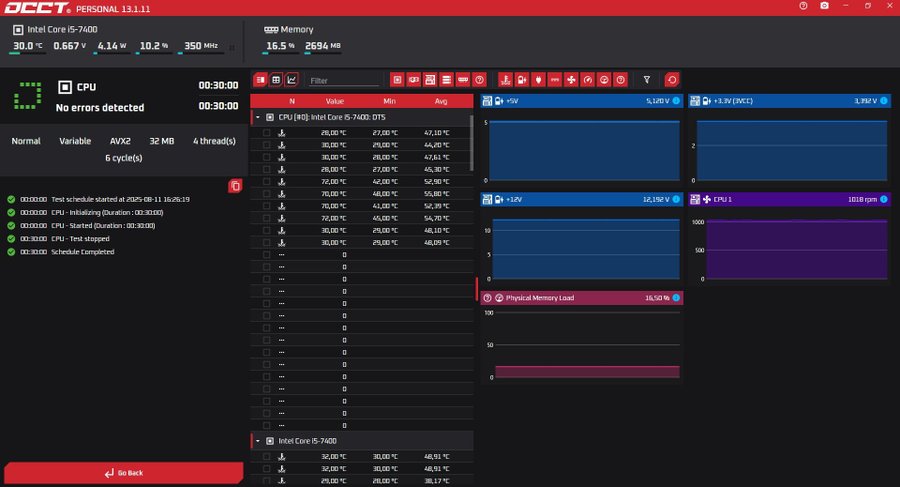The height and width of the screenshot is (487, 900).
Task: Open the help icon in title bar
Action: coord(803,6)
